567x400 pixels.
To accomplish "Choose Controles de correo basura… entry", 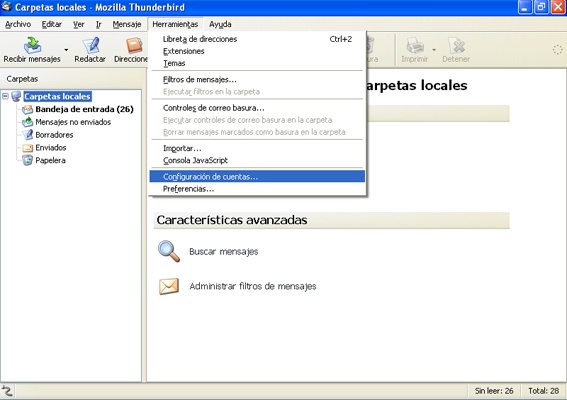I will point(257,108).
